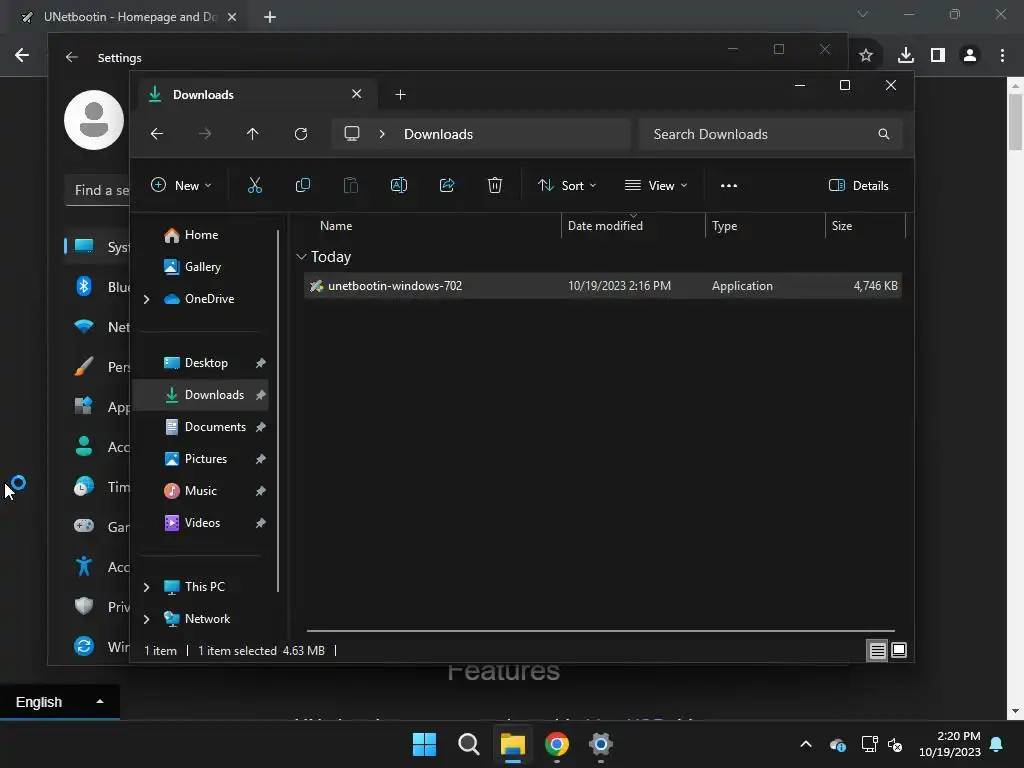Click the Downloads breadcrumb in the address bar
The width and height of the screenshot is (1024, 768).
438,134
